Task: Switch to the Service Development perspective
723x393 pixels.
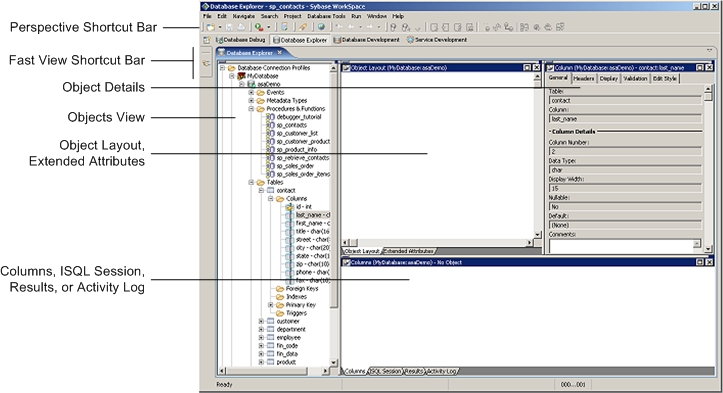Action: pyautogui.click(x=437, y=40)
